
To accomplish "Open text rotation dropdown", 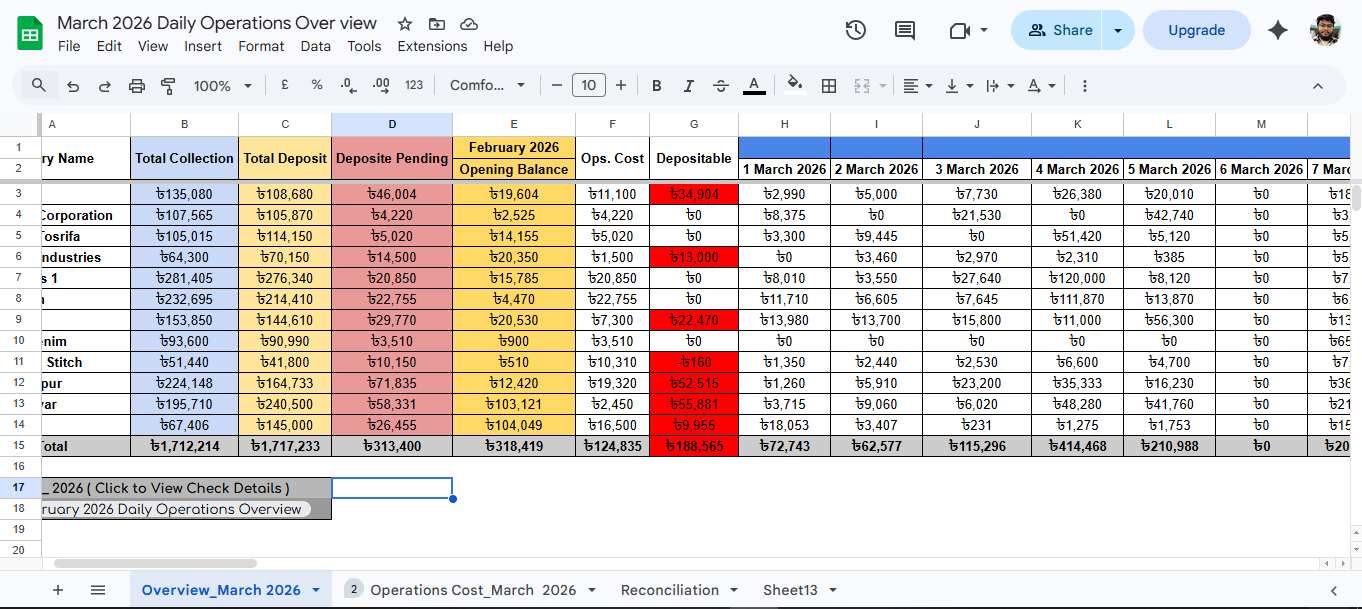I will pos(1041,86).
